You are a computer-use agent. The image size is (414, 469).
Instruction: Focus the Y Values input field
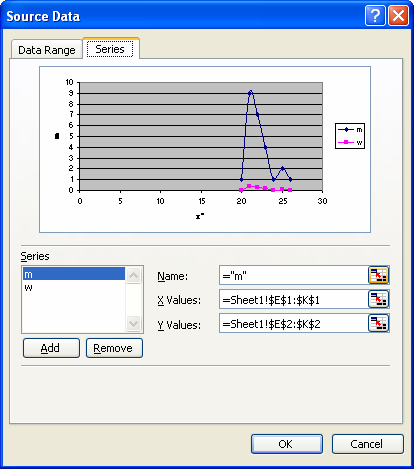coord(294,323)
